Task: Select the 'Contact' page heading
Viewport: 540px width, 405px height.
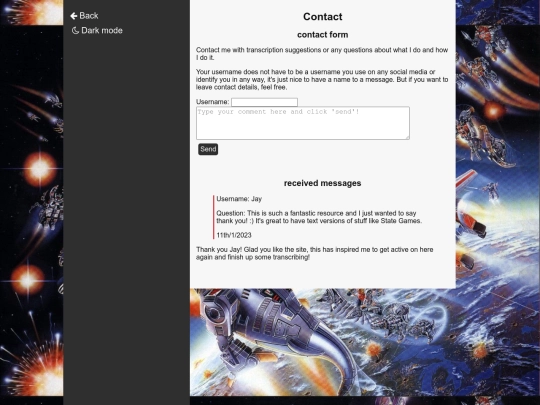Action: (323, 17)
